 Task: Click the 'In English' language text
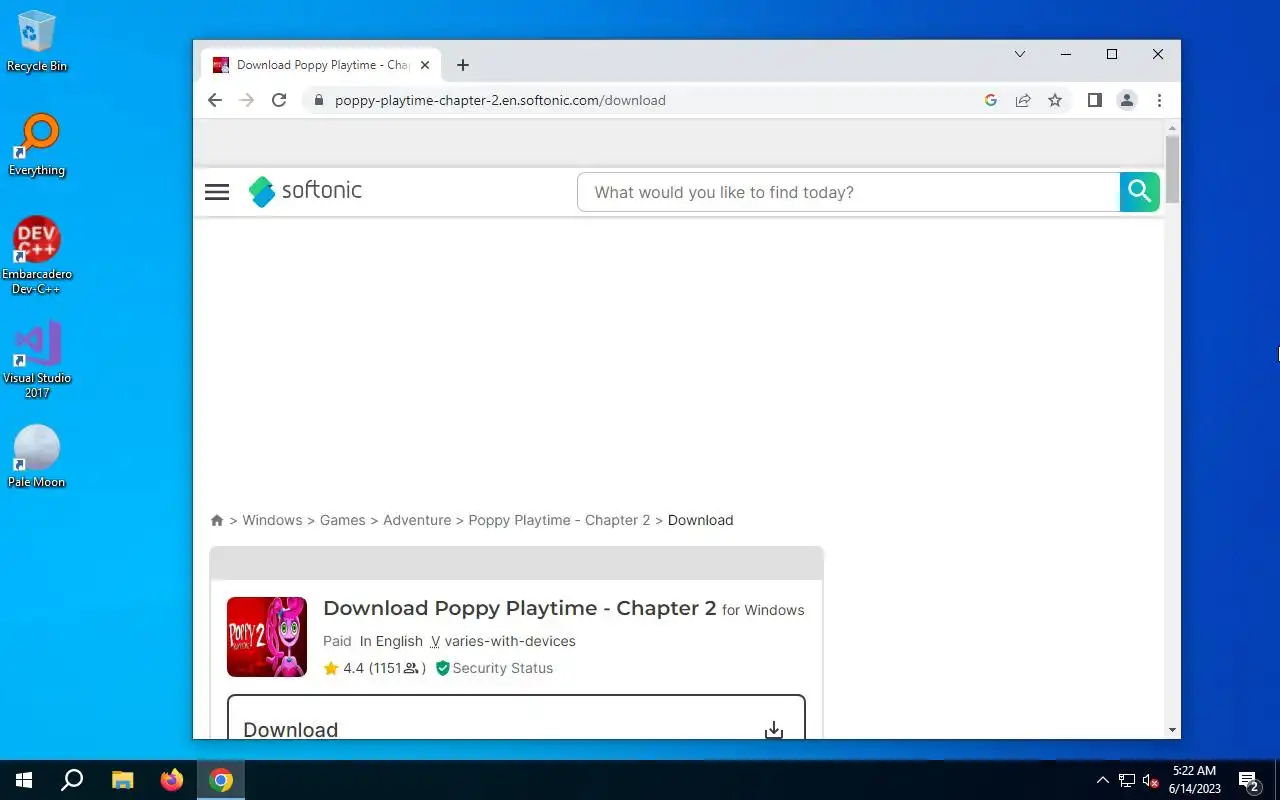[391, 641]
